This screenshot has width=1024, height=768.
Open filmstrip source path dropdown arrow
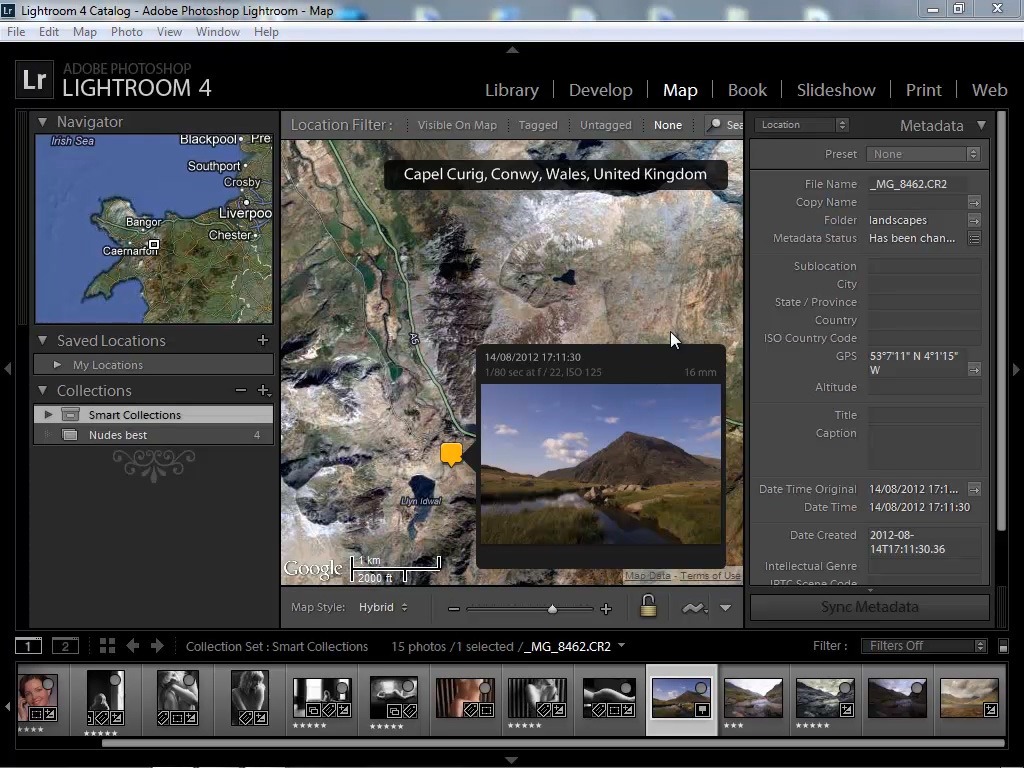(621, 645)
